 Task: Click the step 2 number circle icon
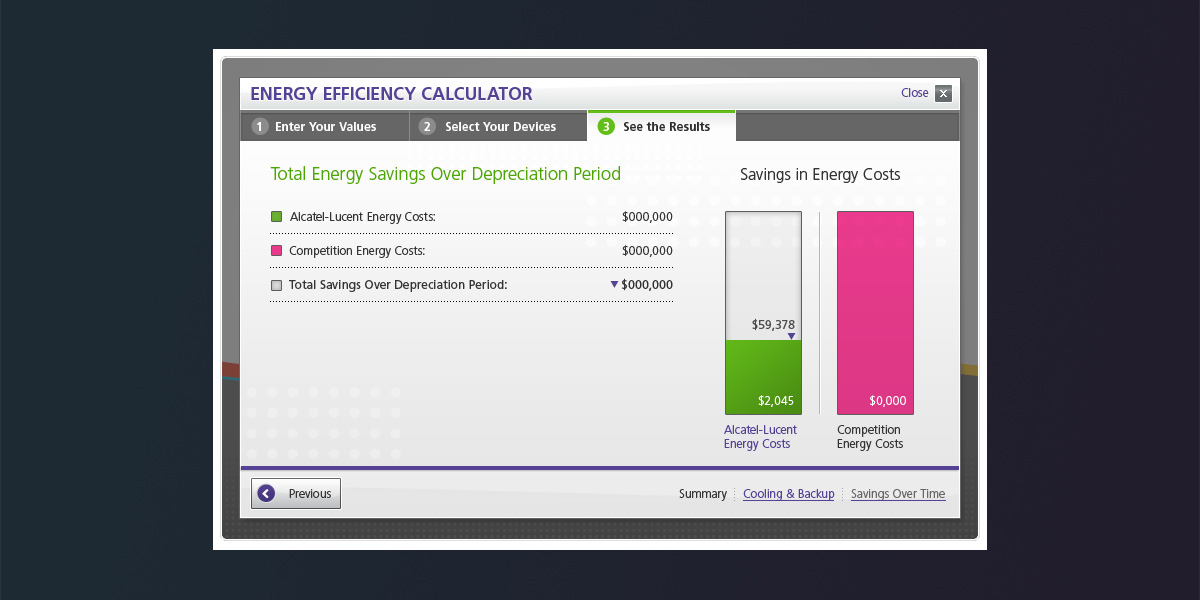[427, 127]
